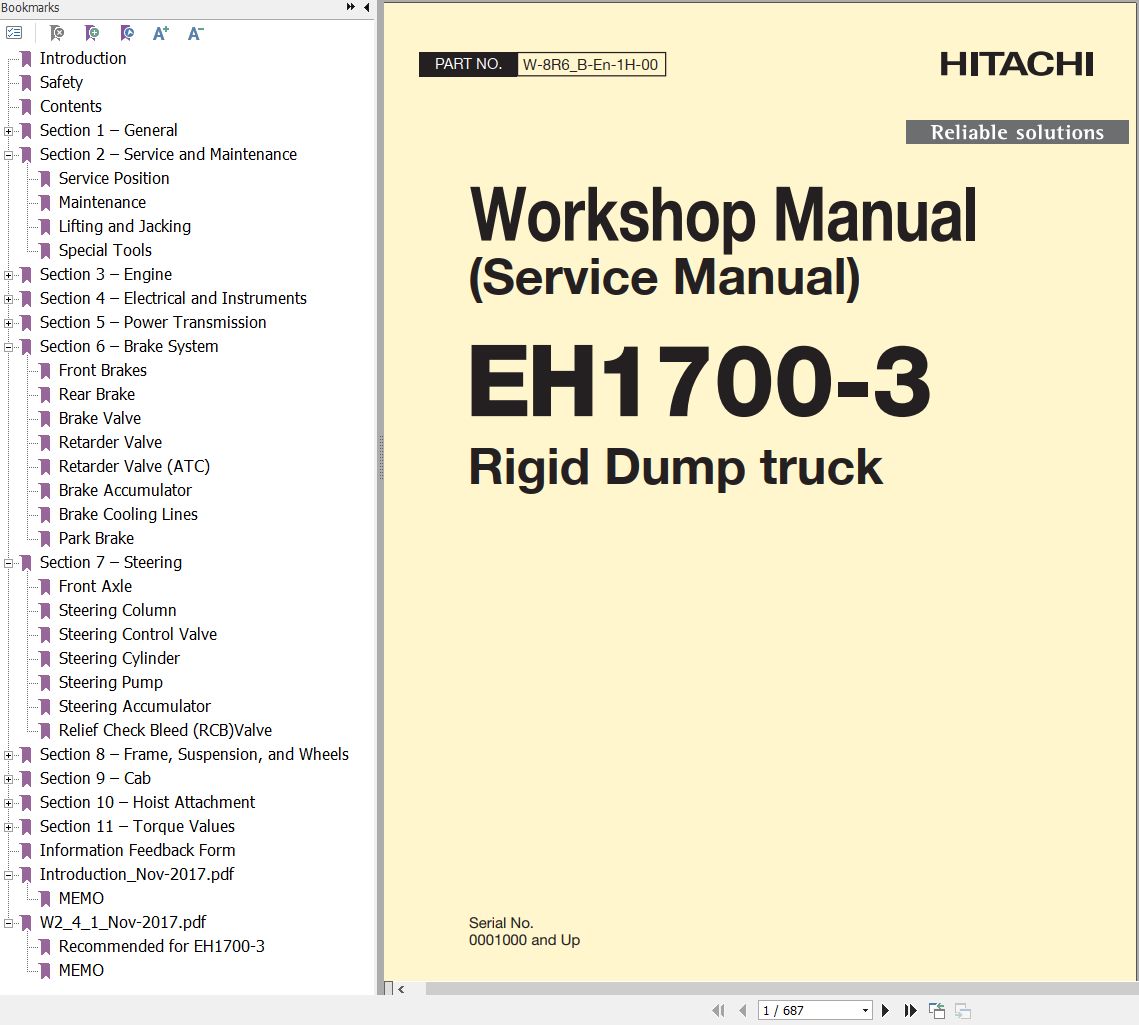
Task: Increase bookmark text size with A+
Action: (160, 33)
